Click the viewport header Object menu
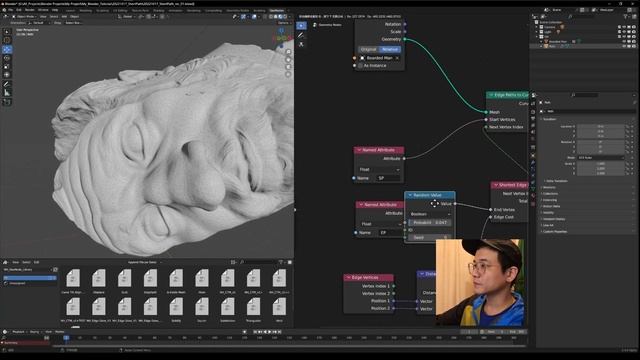Viewport: 640px width, 360px height. tap(74, 17)
